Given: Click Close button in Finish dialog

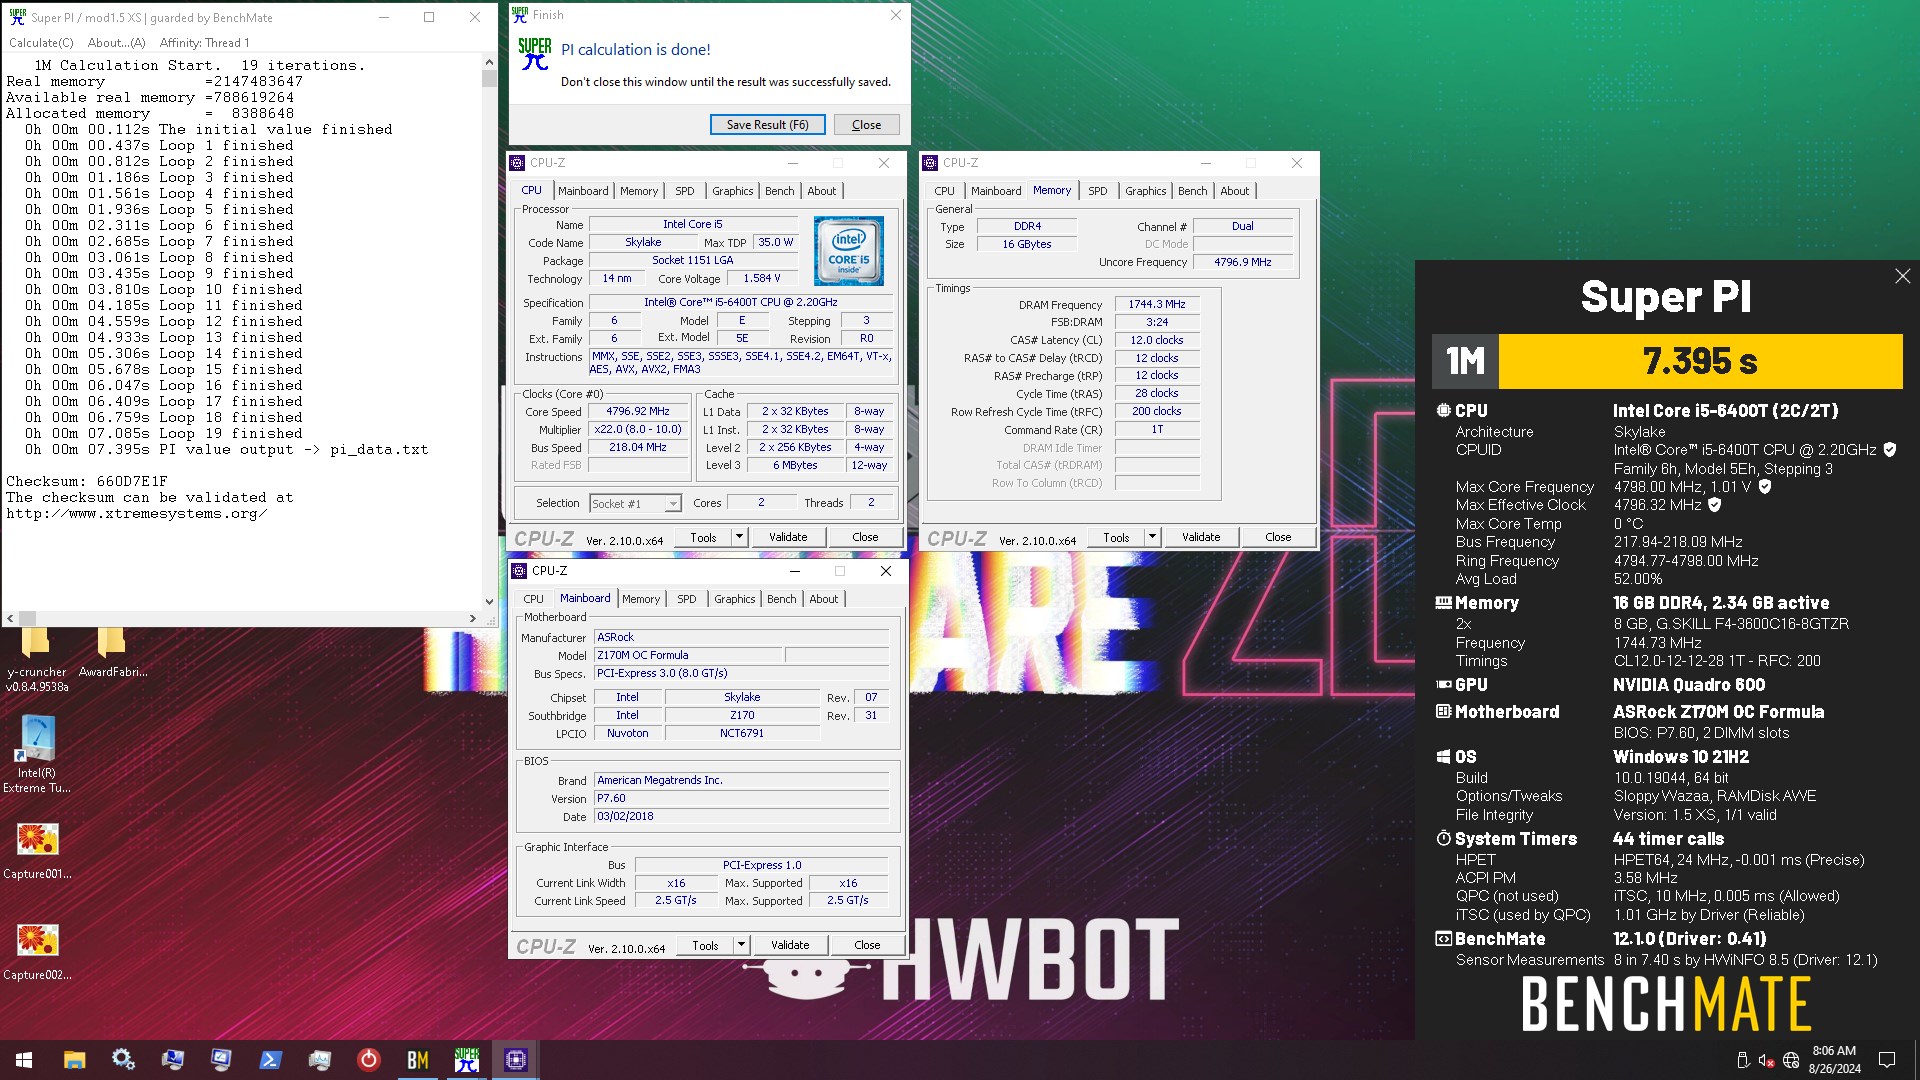Looking at the screenshot, I should (866, 125).
